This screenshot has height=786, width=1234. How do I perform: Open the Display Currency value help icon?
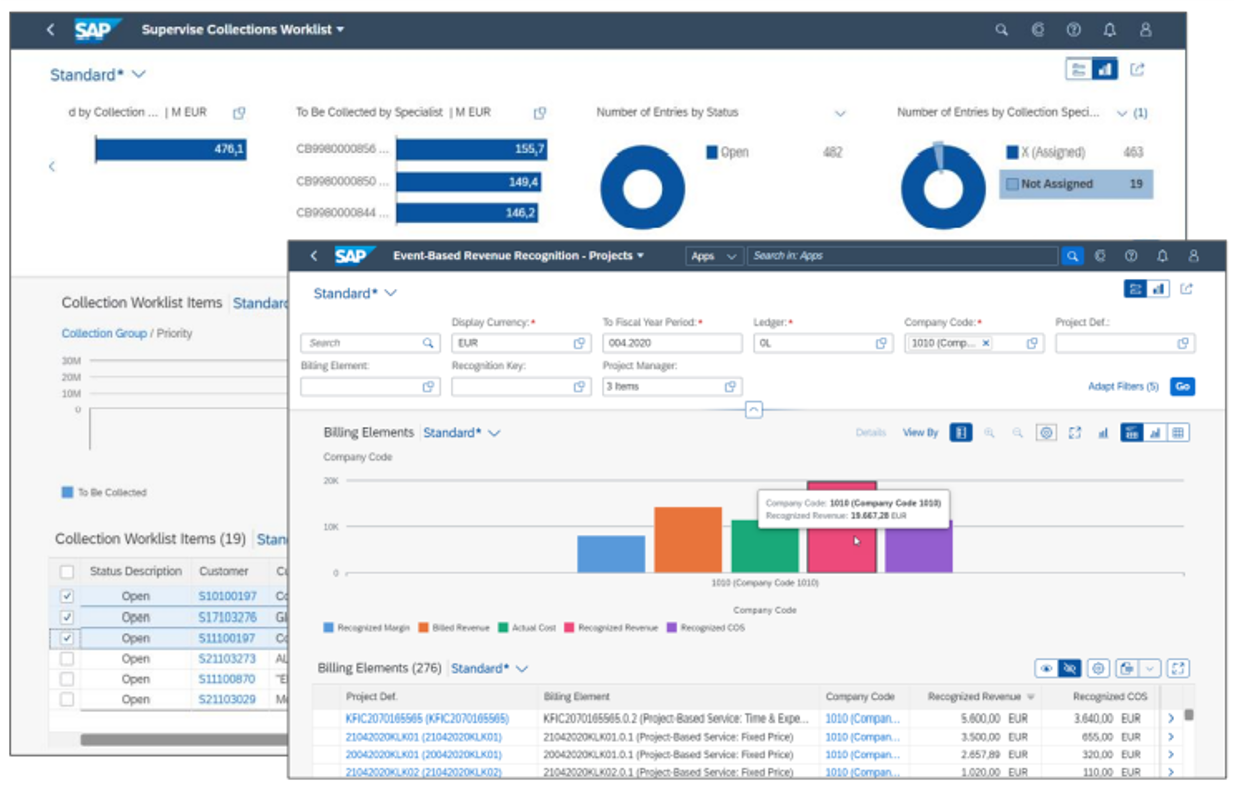point(579,343)
